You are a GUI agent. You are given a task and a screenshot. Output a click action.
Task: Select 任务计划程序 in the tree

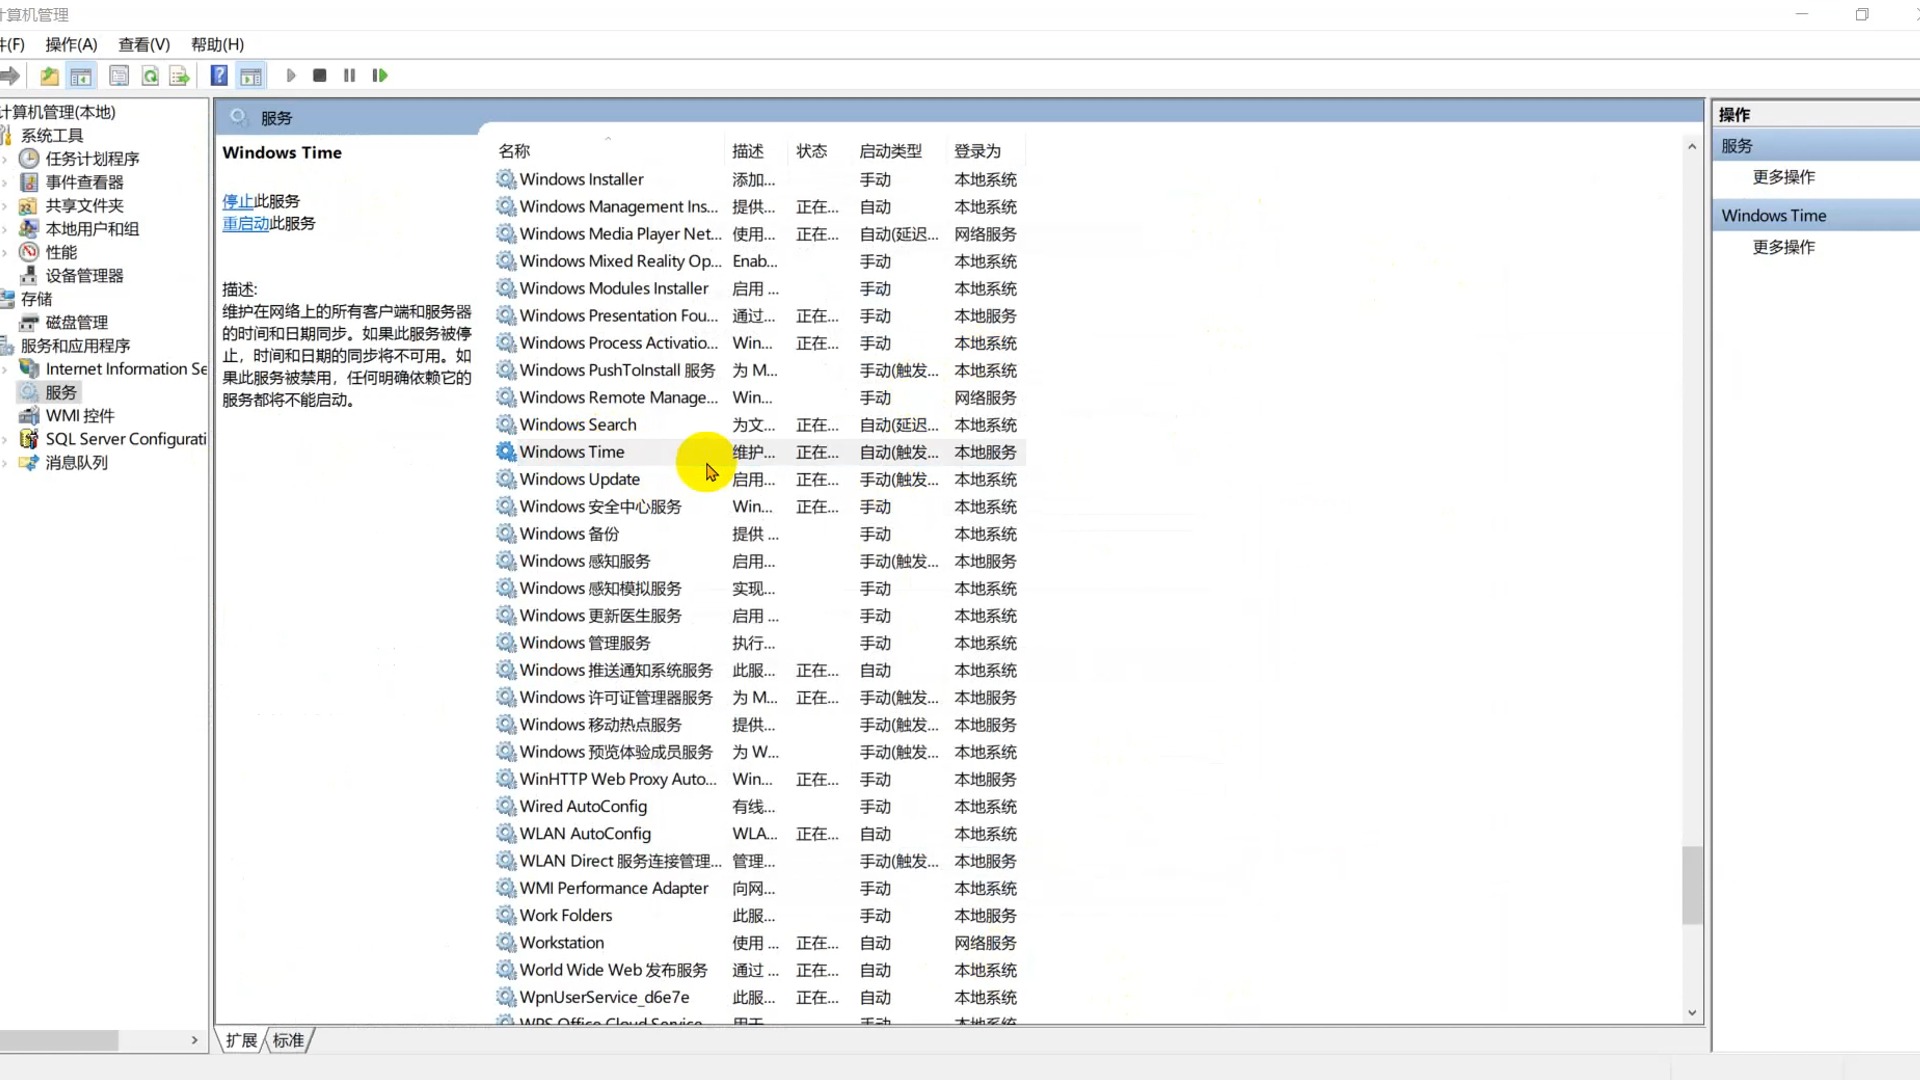(x=92, y=159)
